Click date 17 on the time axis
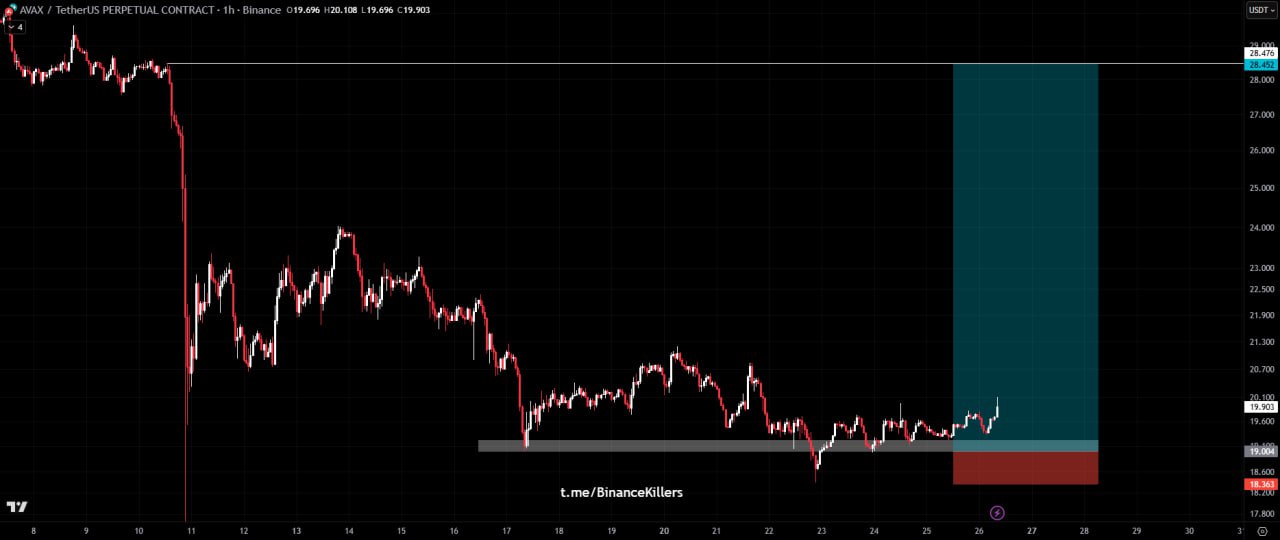The width and height of the screenshot is (1280, 540). pos(506,531)
